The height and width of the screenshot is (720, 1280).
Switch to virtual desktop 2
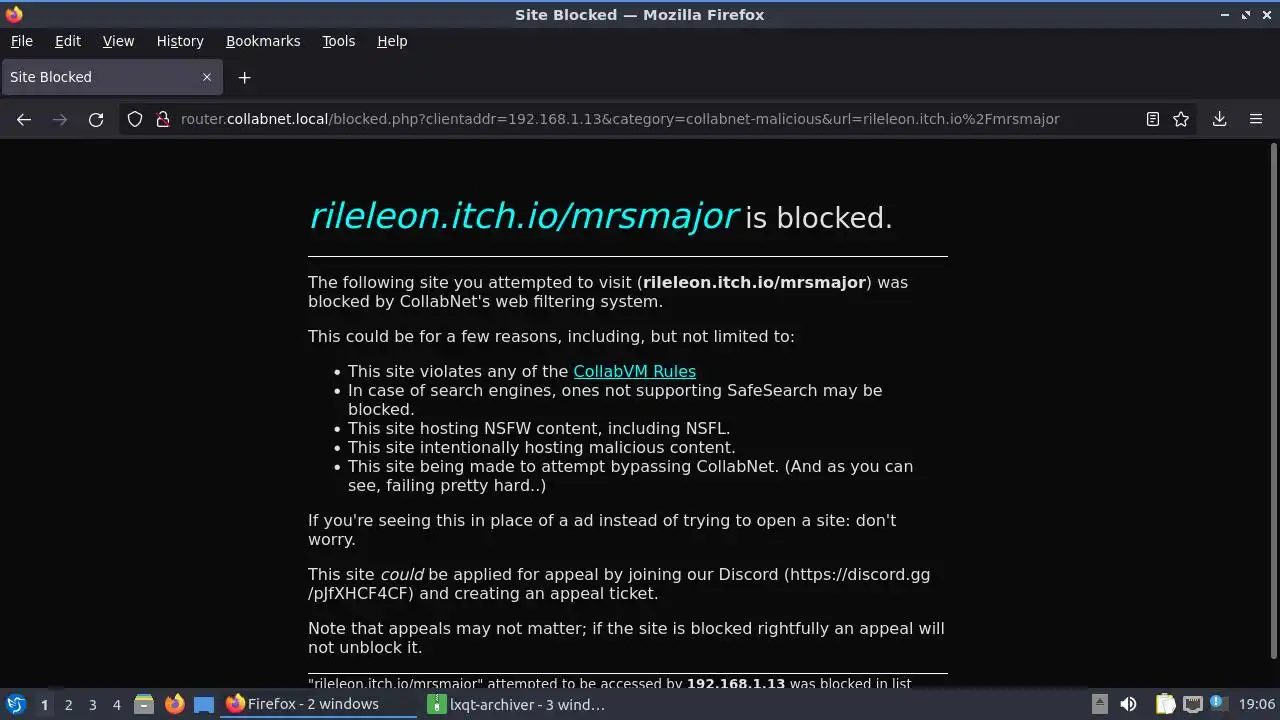68,705
